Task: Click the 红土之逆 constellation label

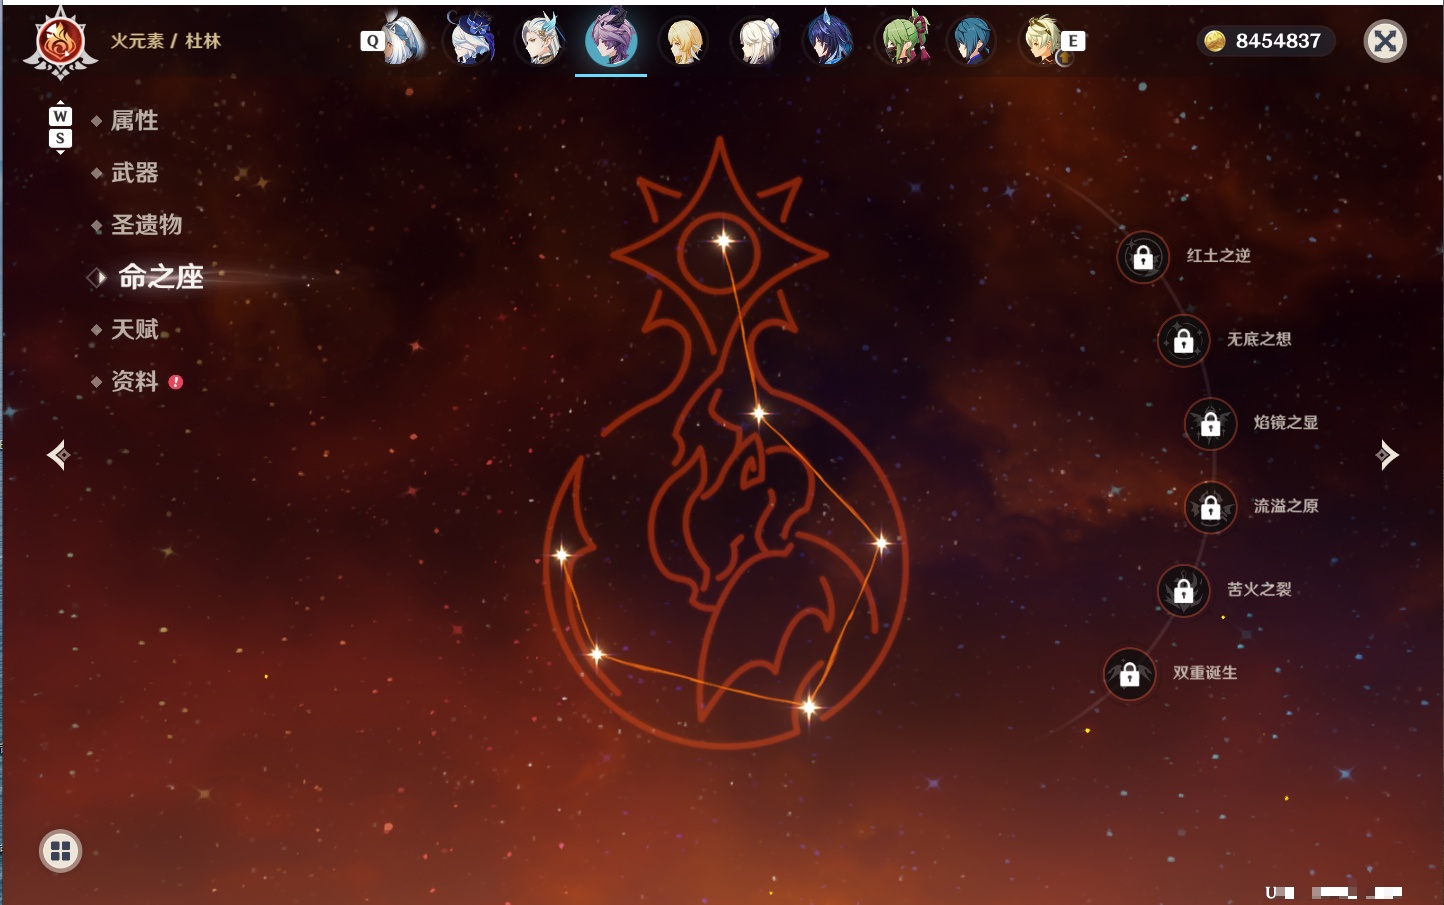Action: coord(1219,256)
